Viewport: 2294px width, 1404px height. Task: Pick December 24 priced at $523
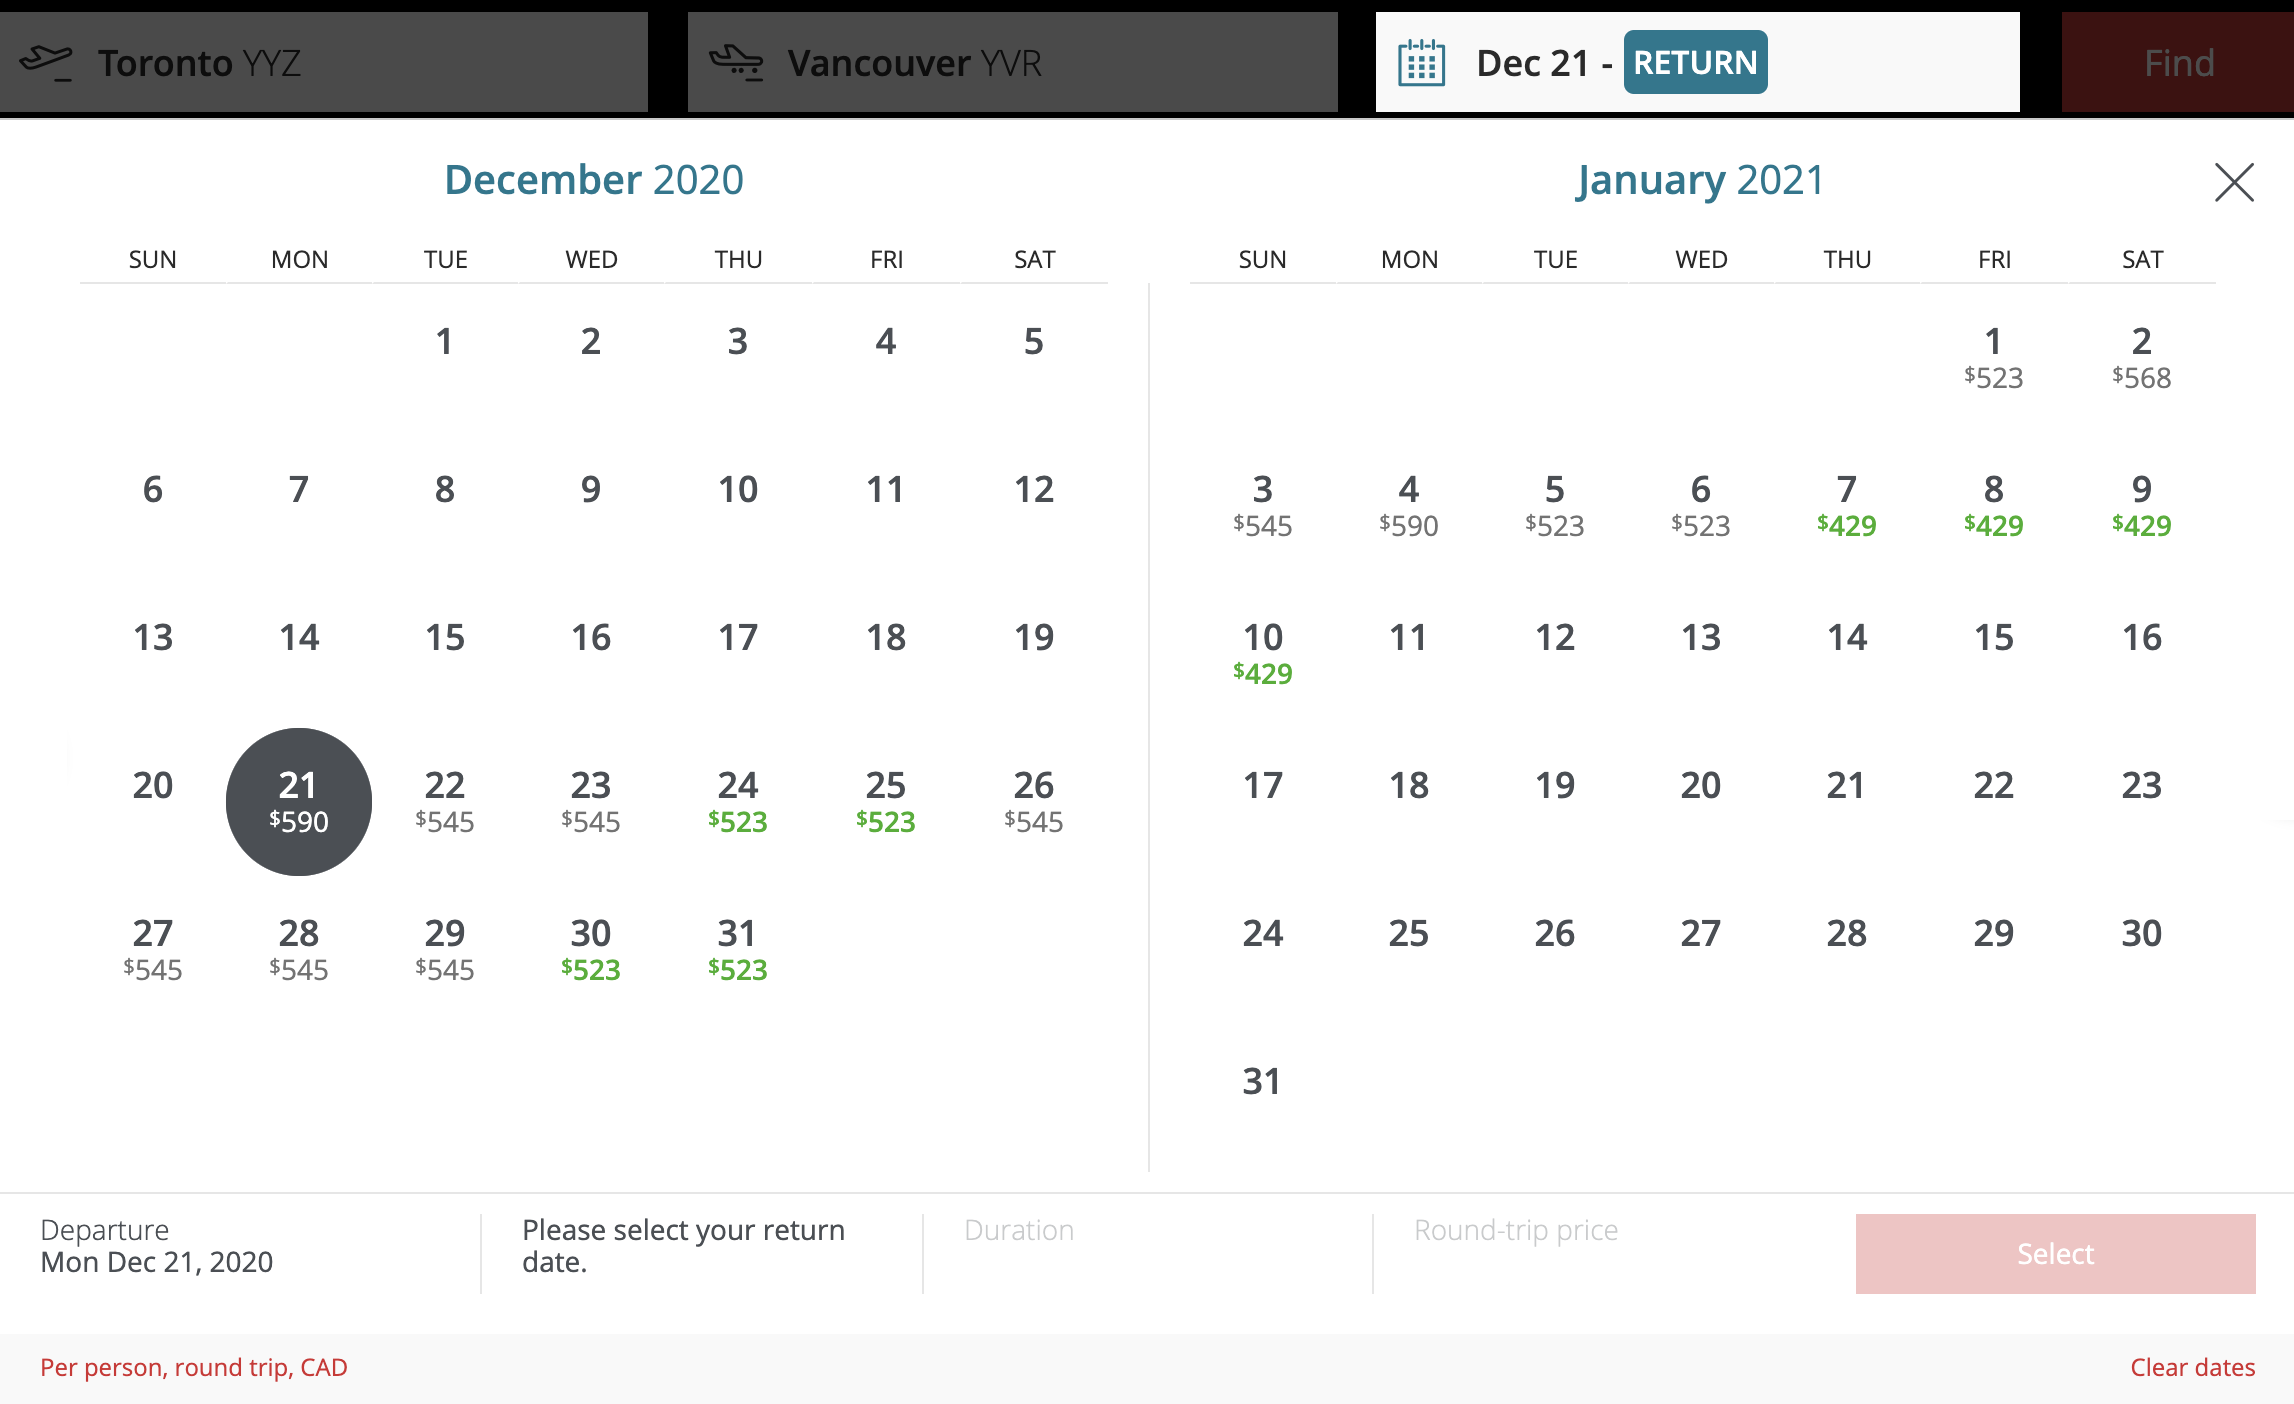click(738, 801)
